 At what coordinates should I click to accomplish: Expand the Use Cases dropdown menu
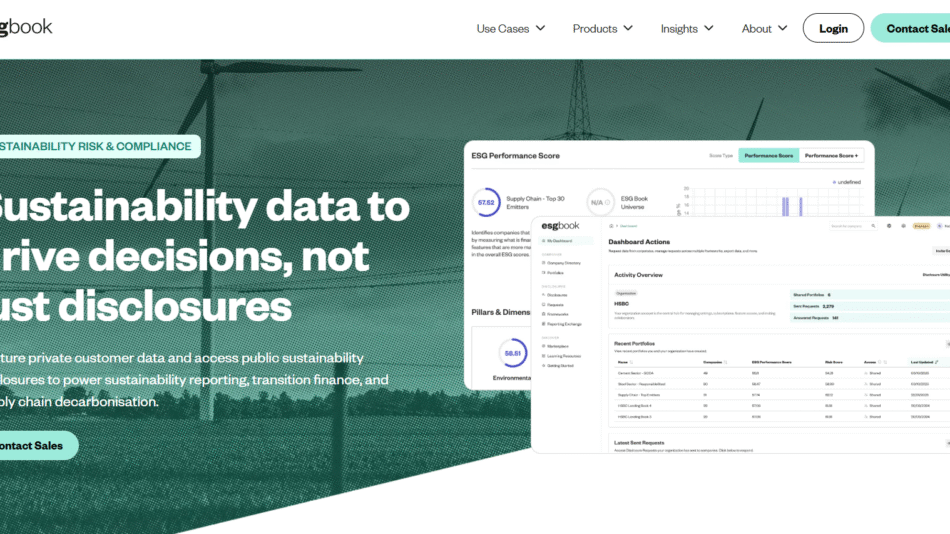pos(511,29)
